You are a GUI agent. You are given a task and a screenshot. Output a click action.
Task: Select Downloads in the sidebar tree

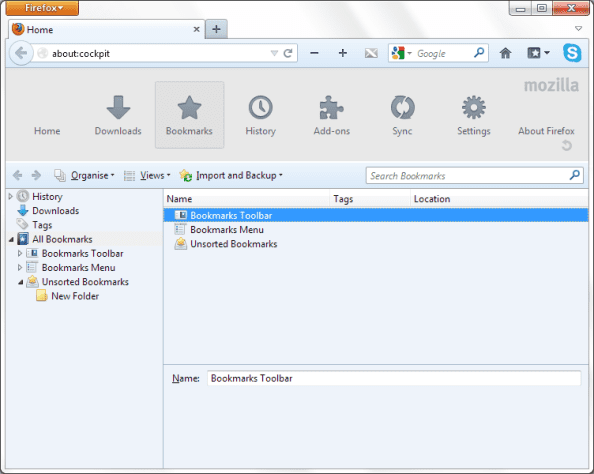click(56, 211)
